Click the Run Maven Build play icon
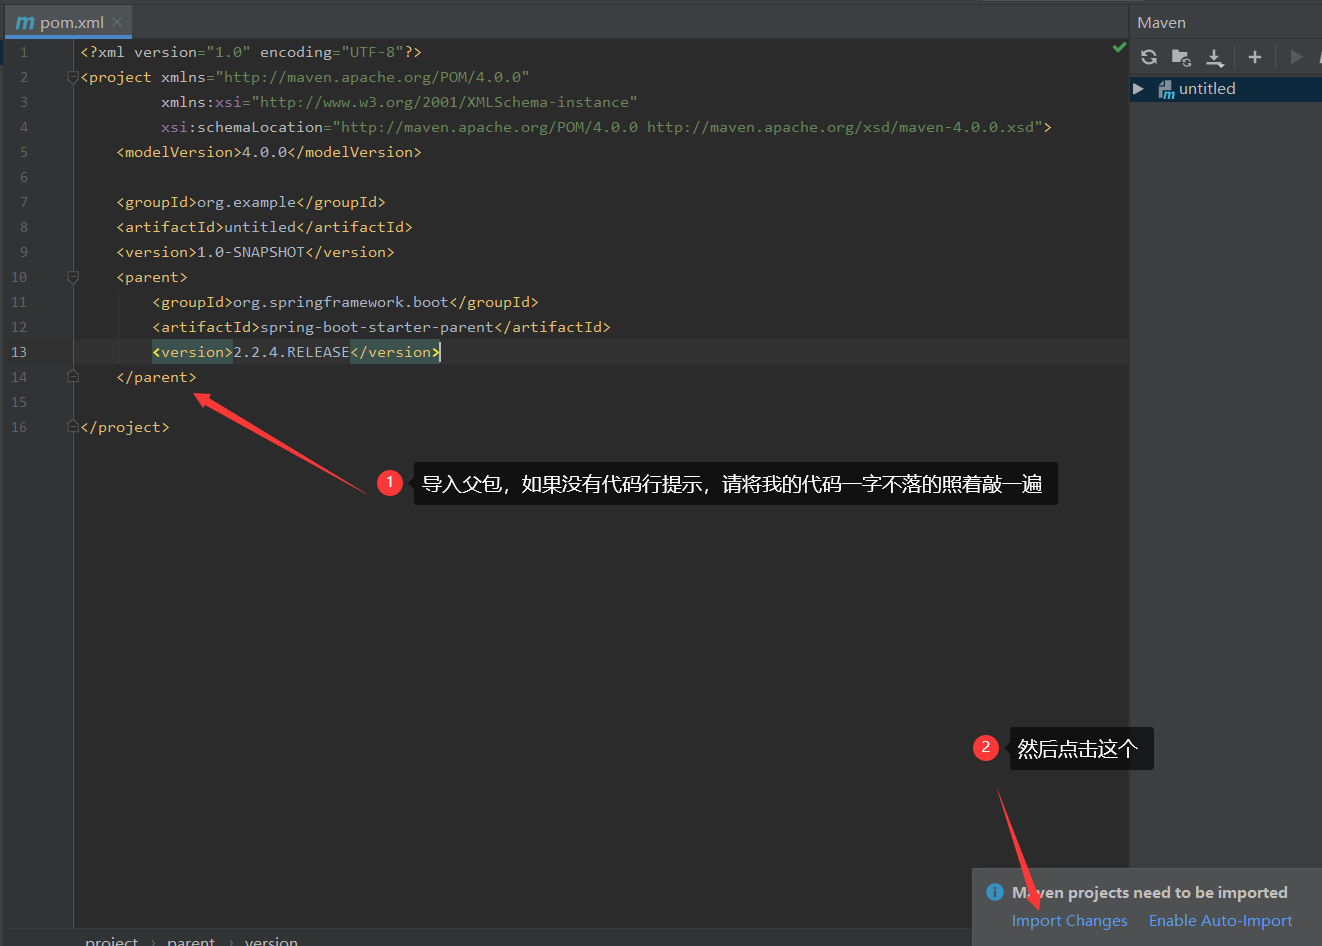 [1297, 57]
